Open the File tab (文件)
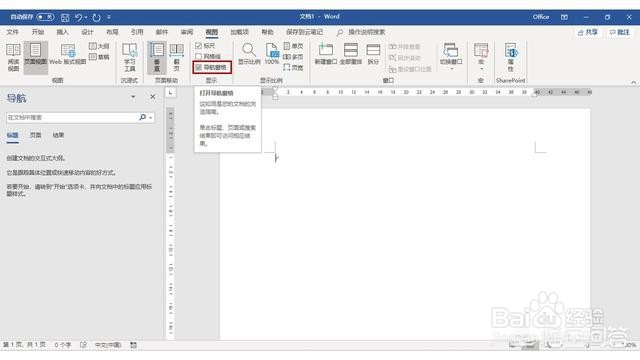This screenshot has height=360, width=640. [12, 32]
